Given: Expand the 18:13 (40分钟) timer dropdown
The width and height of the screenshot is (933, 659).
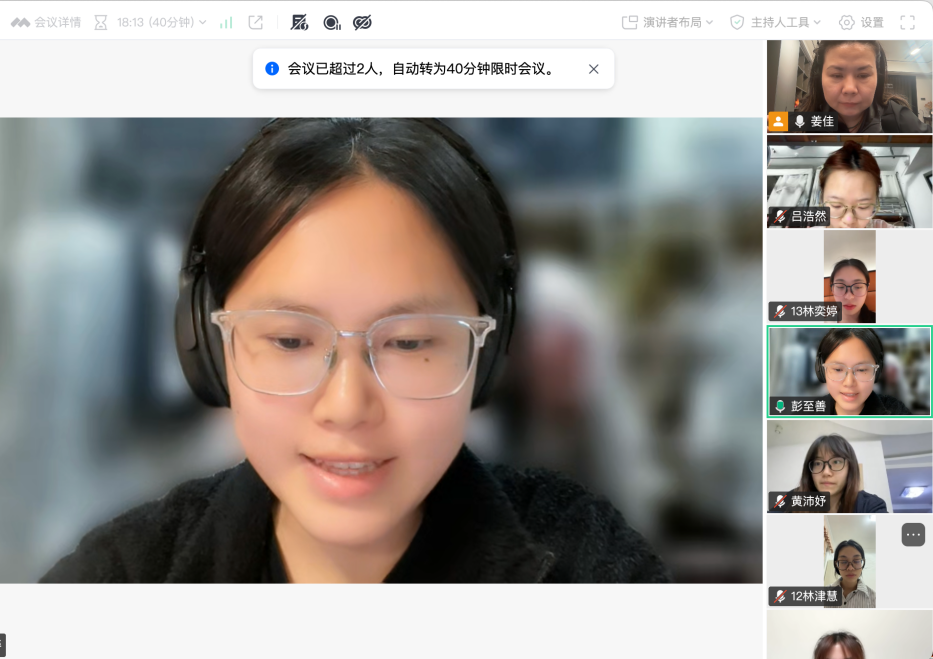Looking at the screenshot, I should (161, 22).
